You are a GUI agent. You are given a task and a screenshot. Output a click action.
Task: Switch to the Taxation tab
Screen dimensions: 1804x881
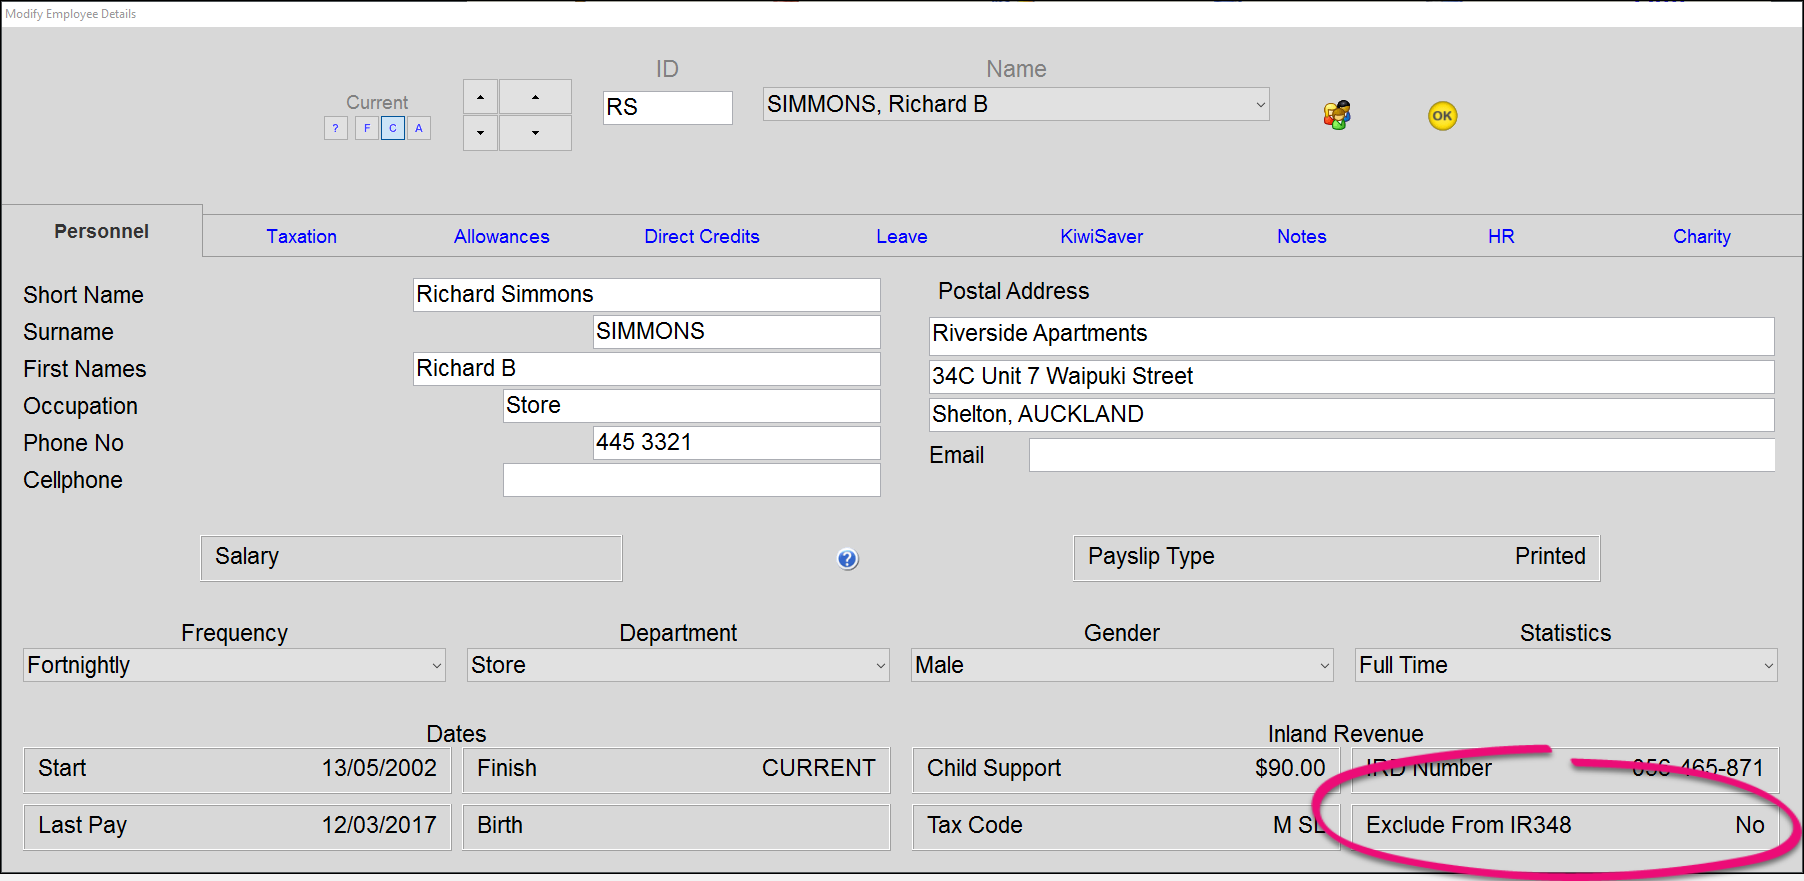tap(302, 236)
